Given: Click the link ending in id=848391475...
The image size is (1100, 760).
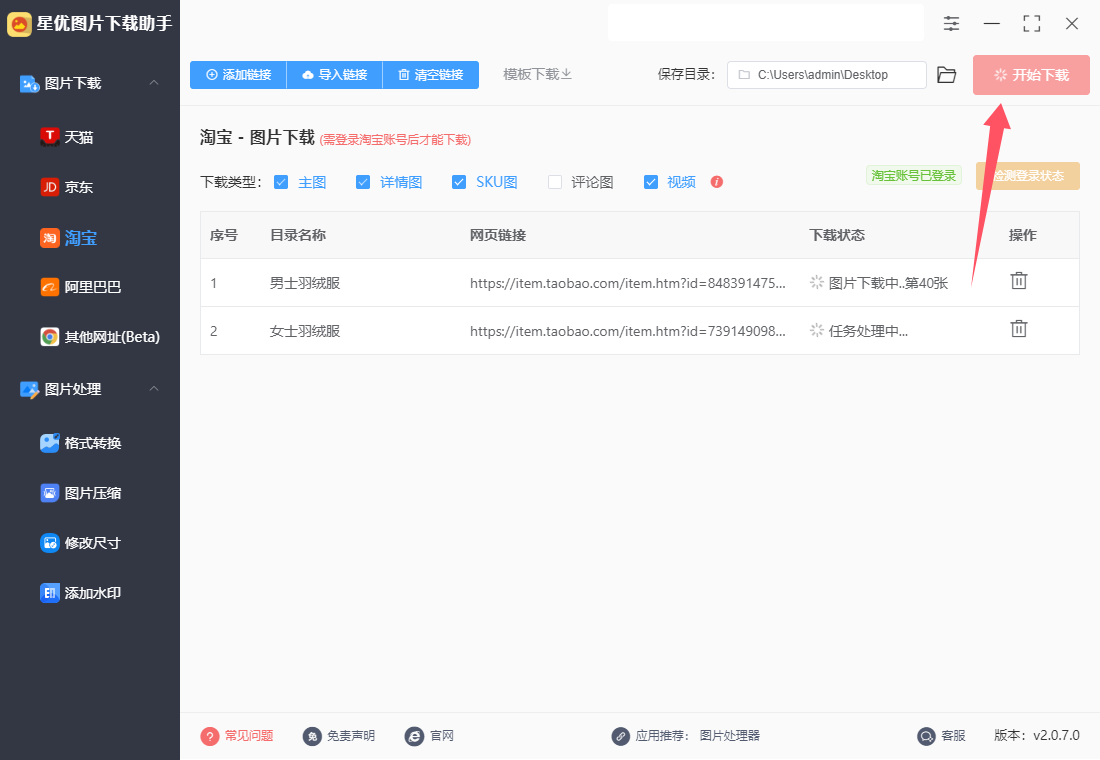Looking at the screenshot, I should click(x=628, y=283).
